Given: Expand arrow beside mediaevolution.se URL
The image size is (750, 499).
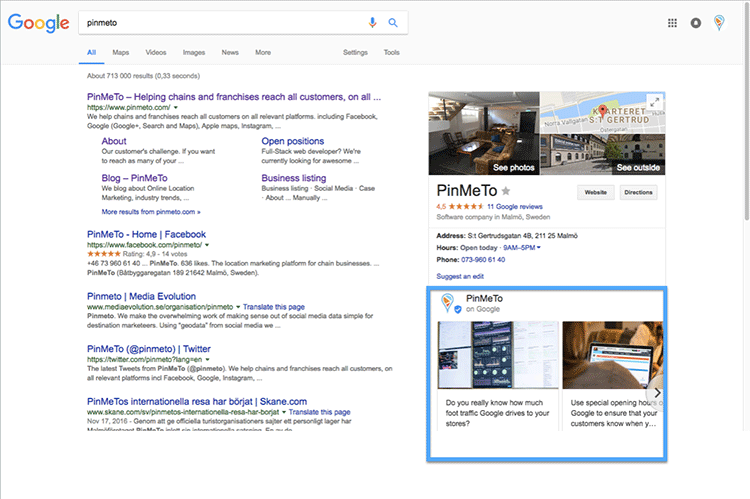Looking at the screenshot, I should pyautogui.click(x=238, y=307).
